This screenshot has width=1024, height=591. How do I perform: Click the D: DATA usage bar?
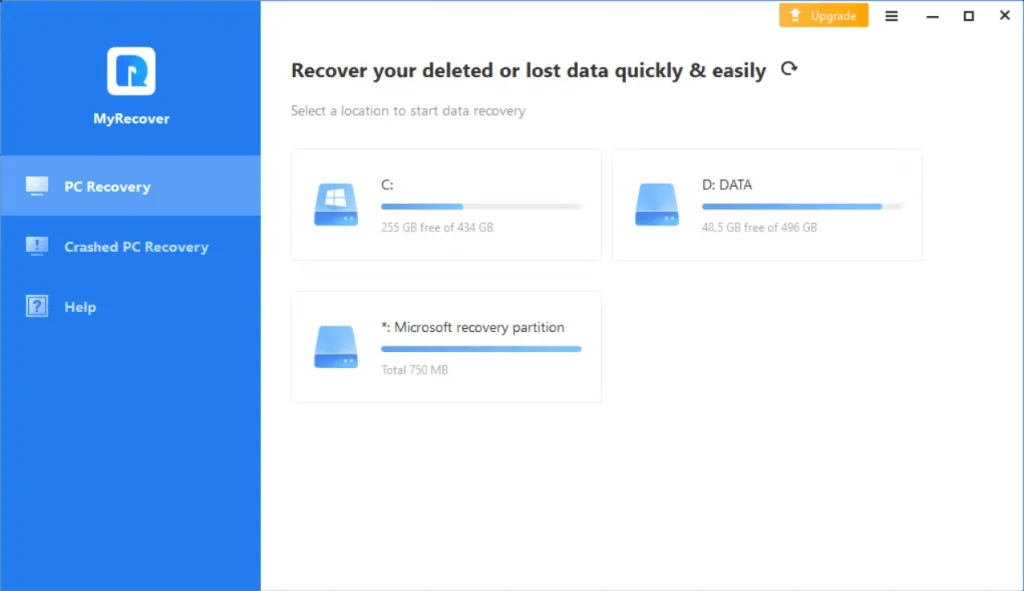802,207
